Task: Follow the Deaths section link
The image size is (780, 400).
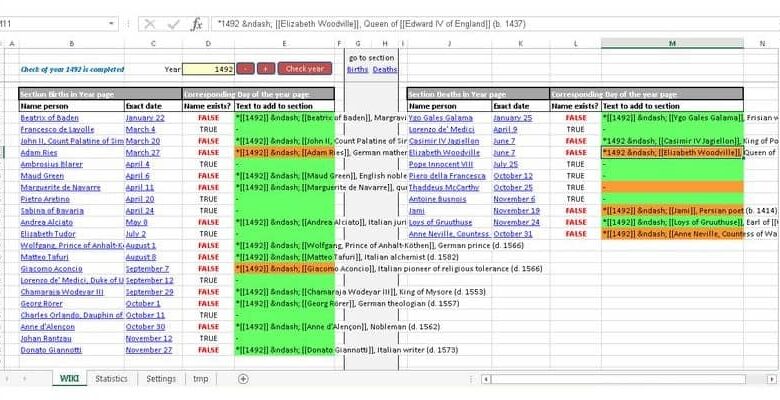Action: [385, 70]
